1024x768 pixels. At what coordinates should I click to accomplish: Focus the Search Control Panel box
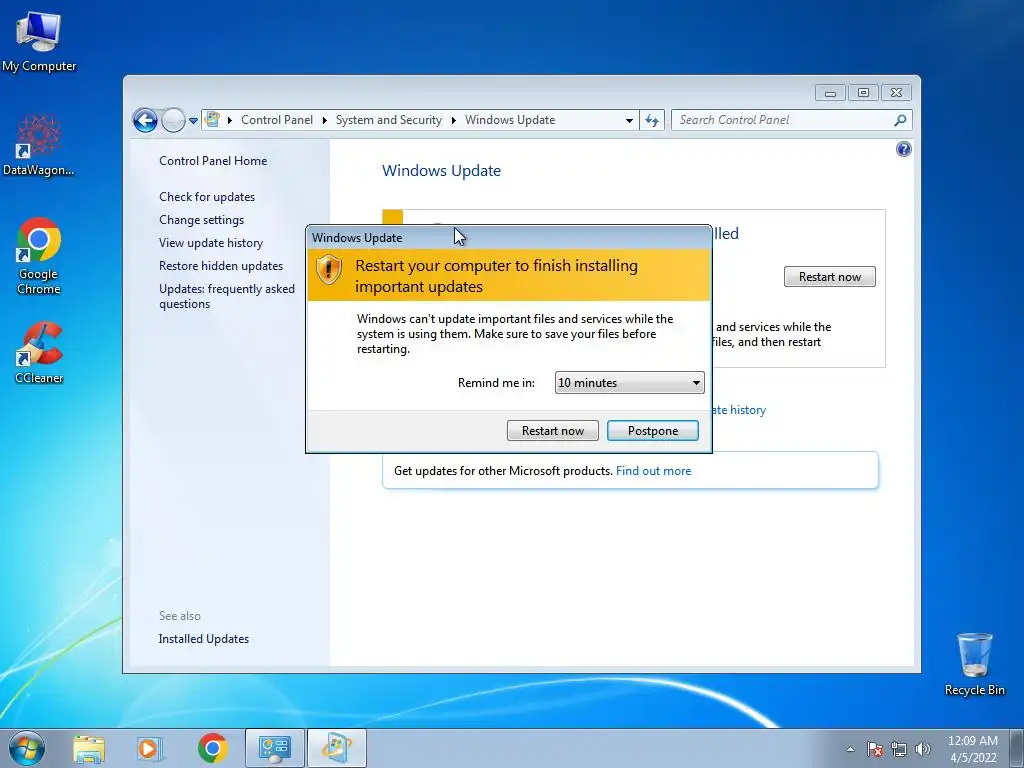(x=784, y=120)
